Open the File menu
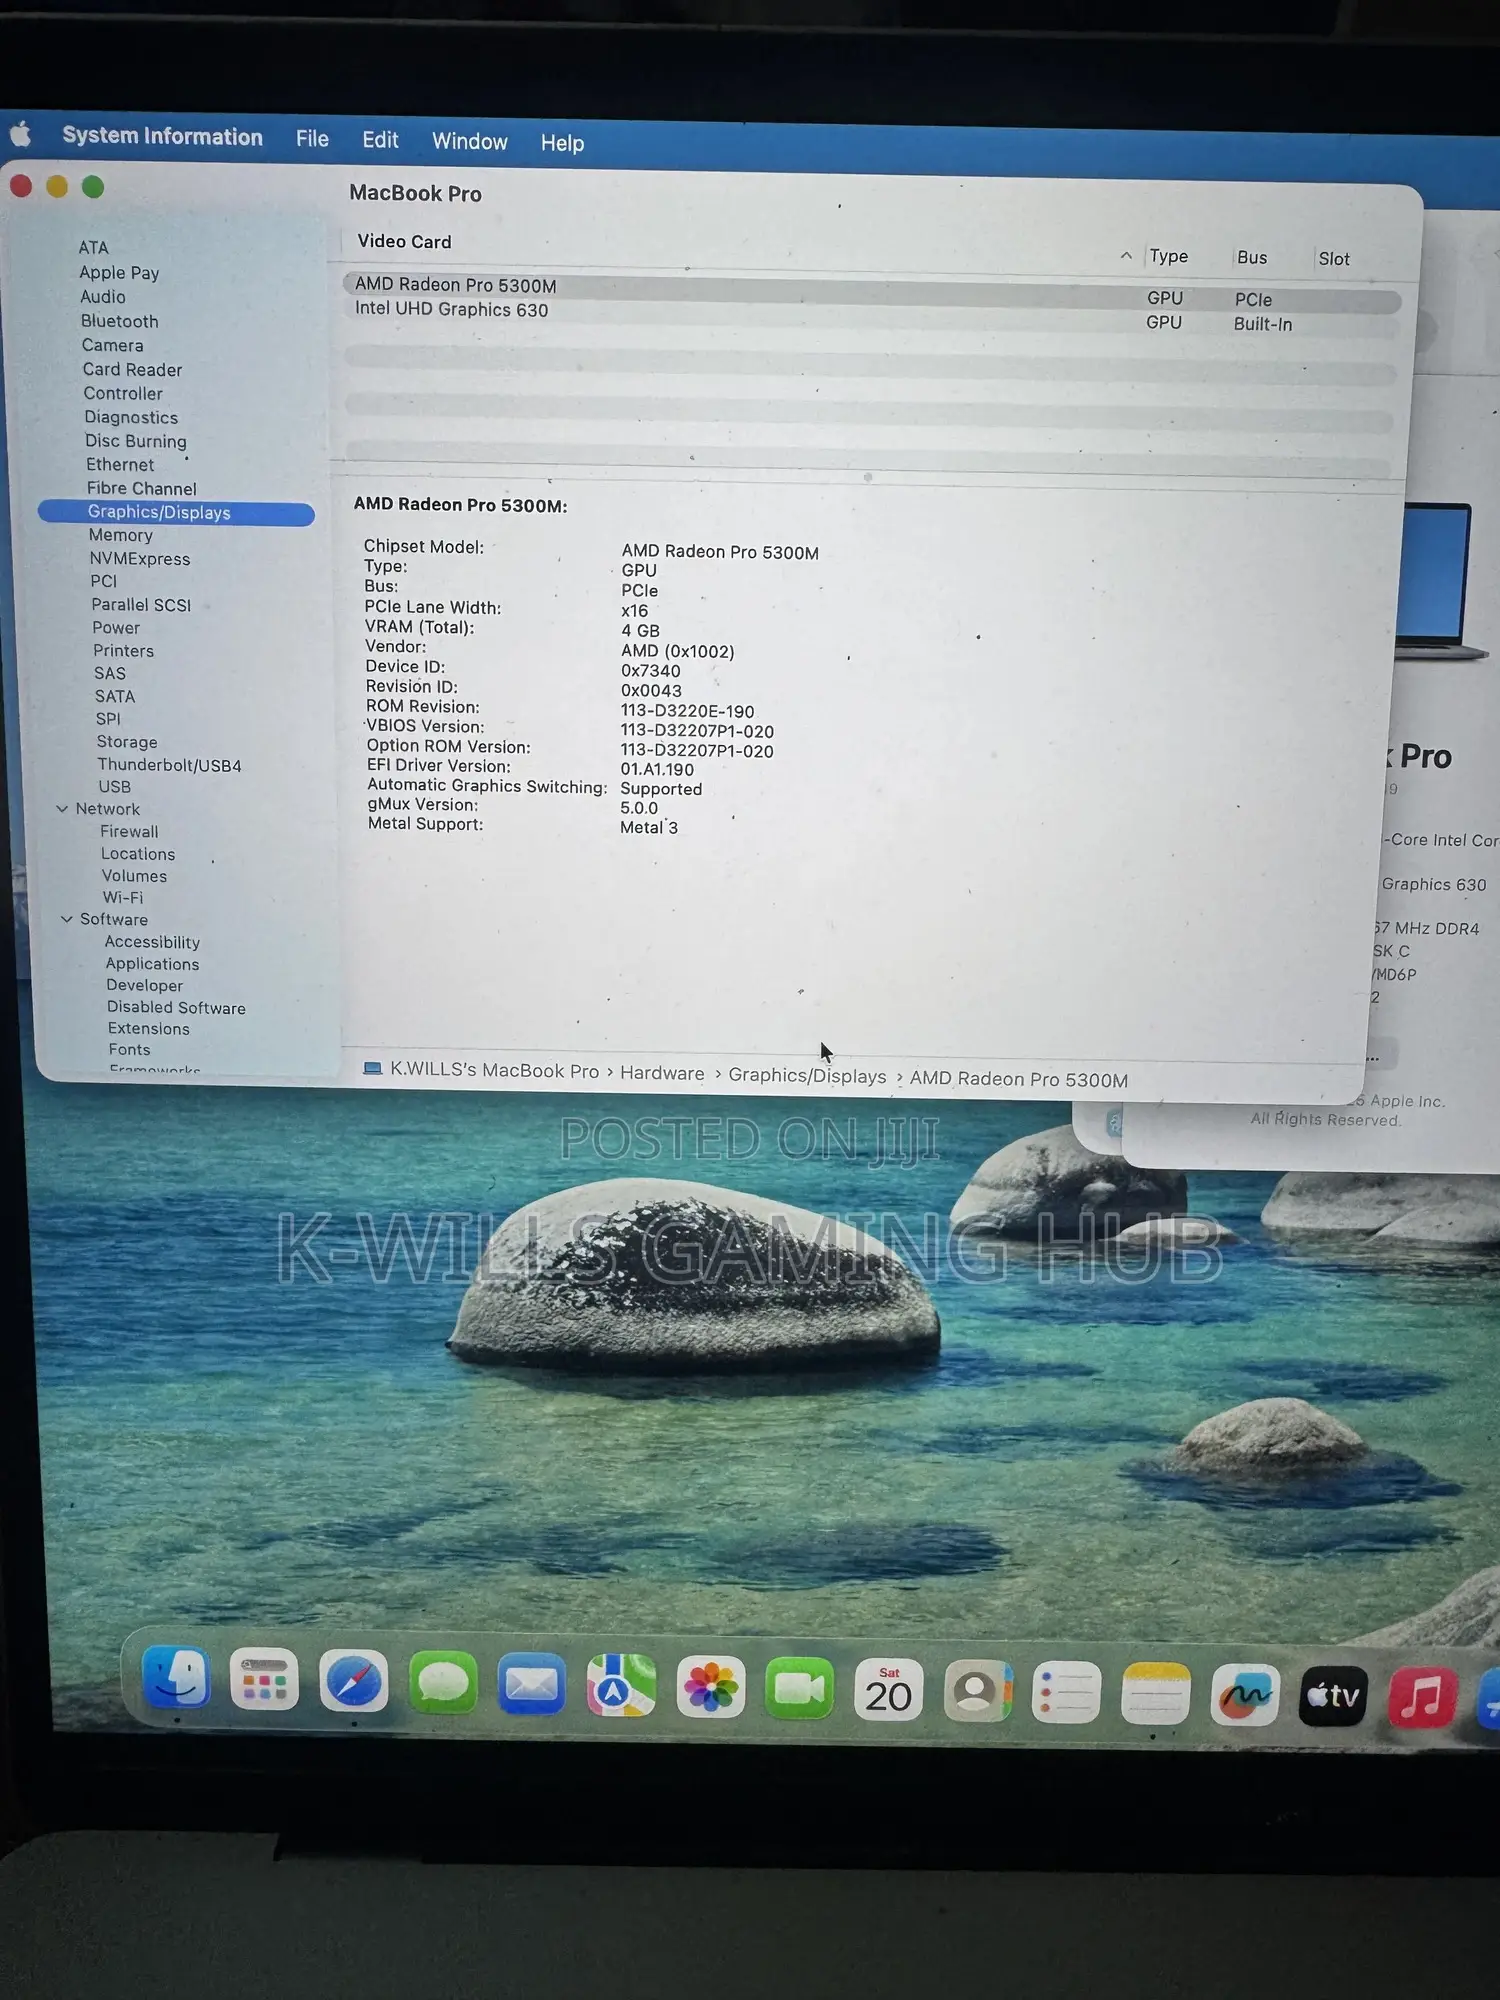The width and height of the screenshot is (1500, 2000). tap(312, 139)
